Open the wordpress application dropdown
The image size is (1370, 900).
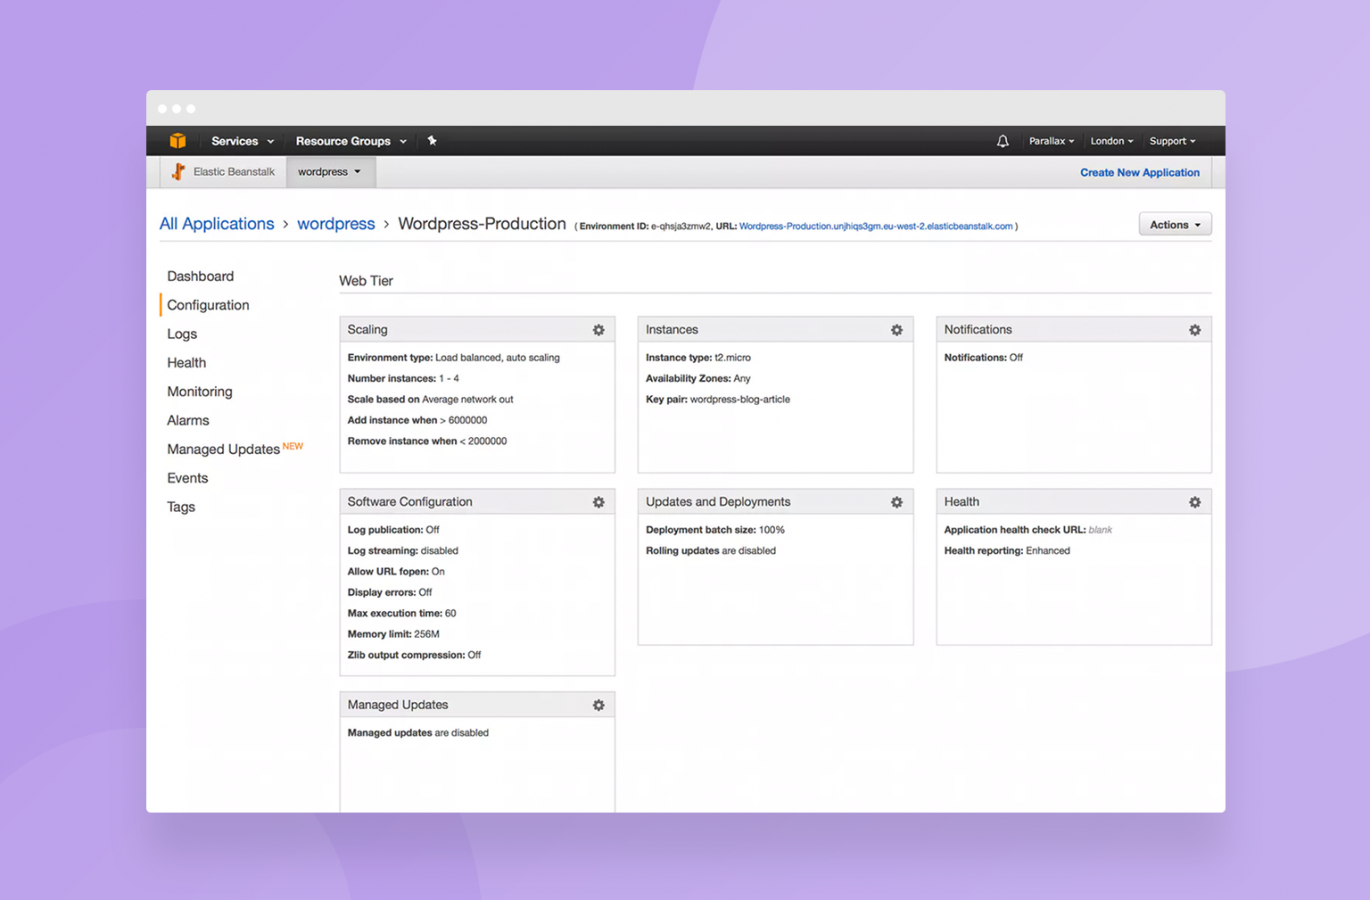coord(330,172)
